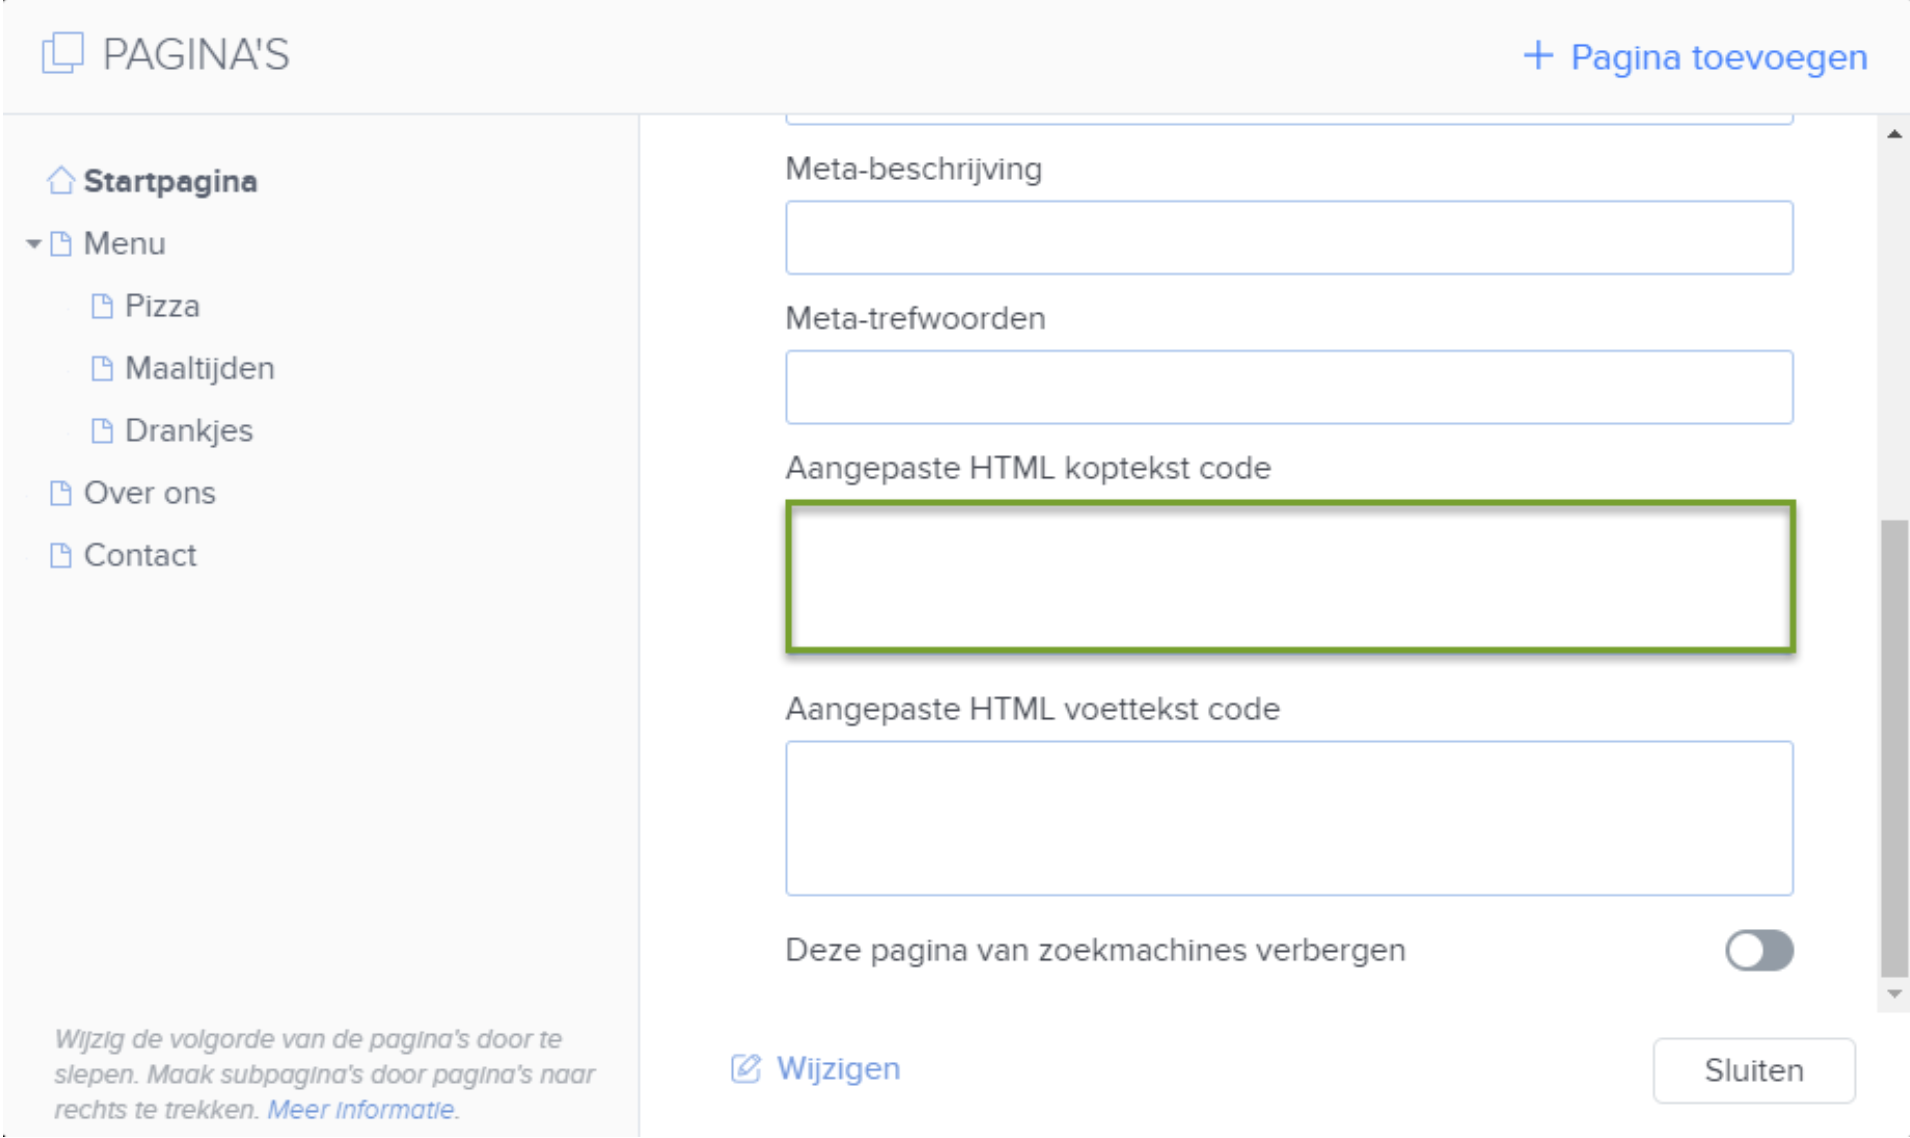1910x1138 pixels.
Task: Click the scrollbar down arrow
Action: (1892, 993)
